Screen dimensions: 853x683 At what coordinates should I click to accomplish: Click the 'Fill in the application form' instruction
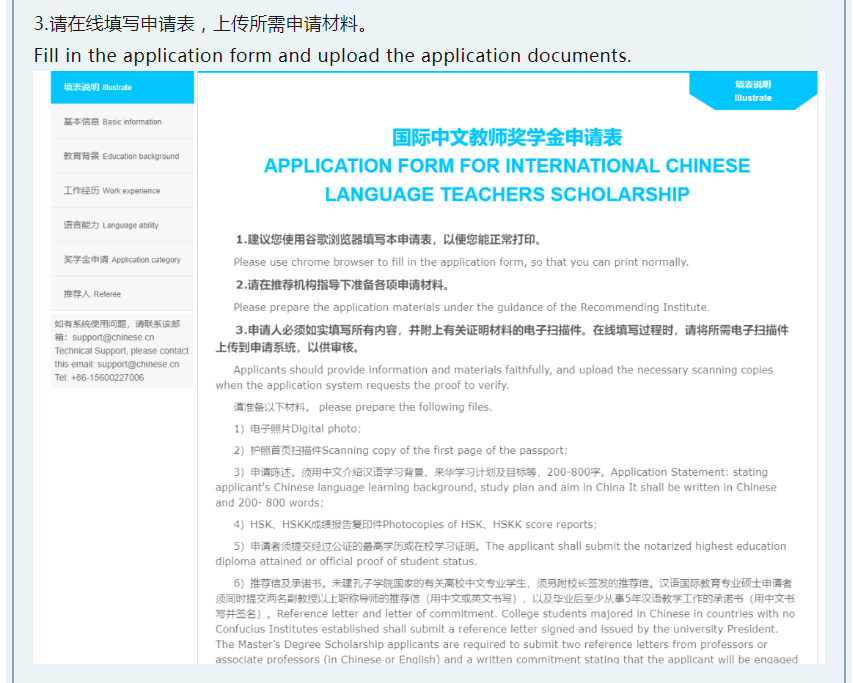click(332, 56)
